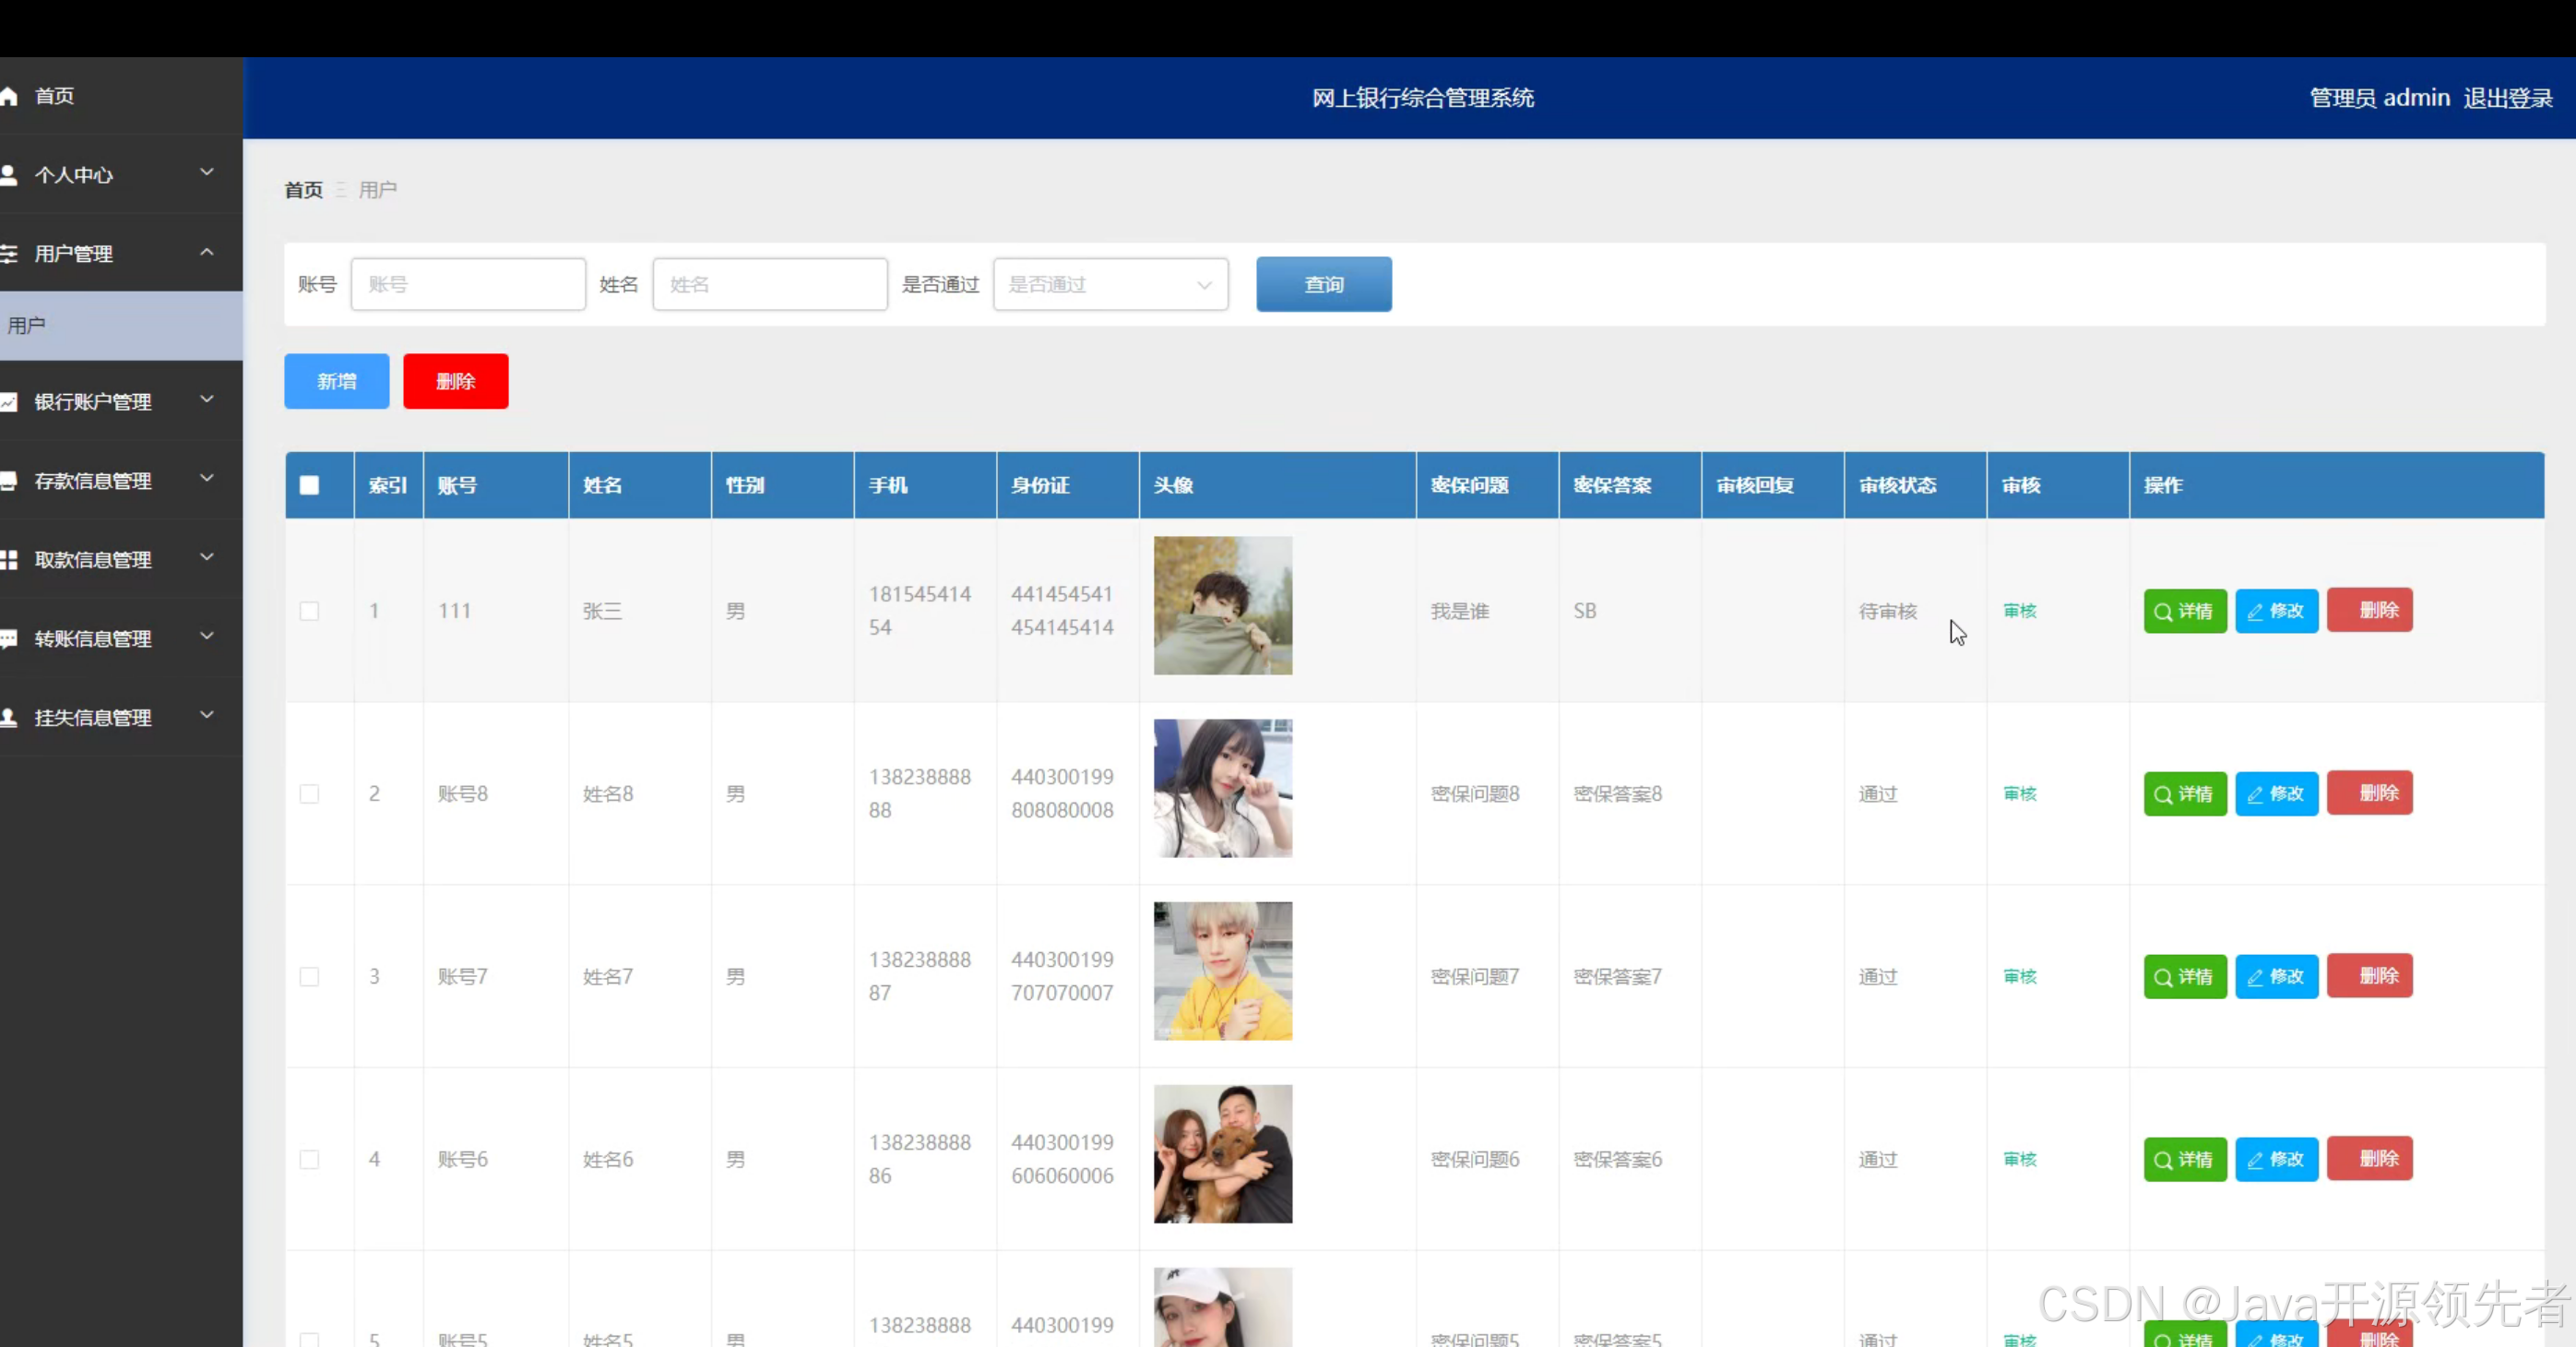
Task: Click the chat icon beside 转账信息管理
Action: pos(9,639)
